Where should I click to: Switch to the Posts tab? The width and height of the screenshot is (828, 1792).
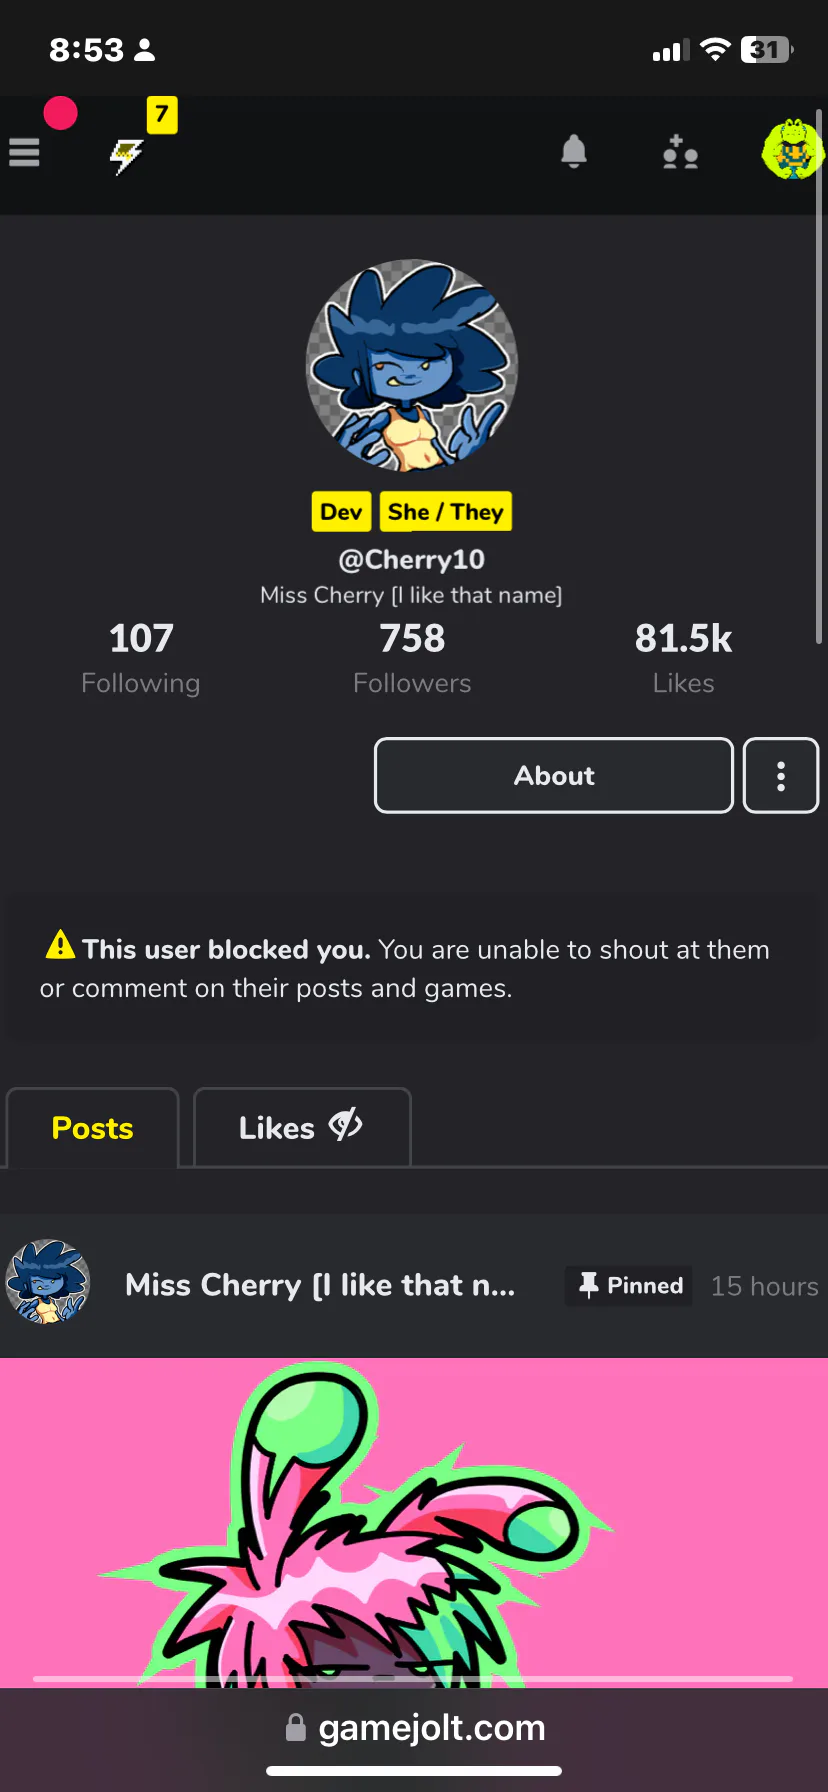[92, 1128]
